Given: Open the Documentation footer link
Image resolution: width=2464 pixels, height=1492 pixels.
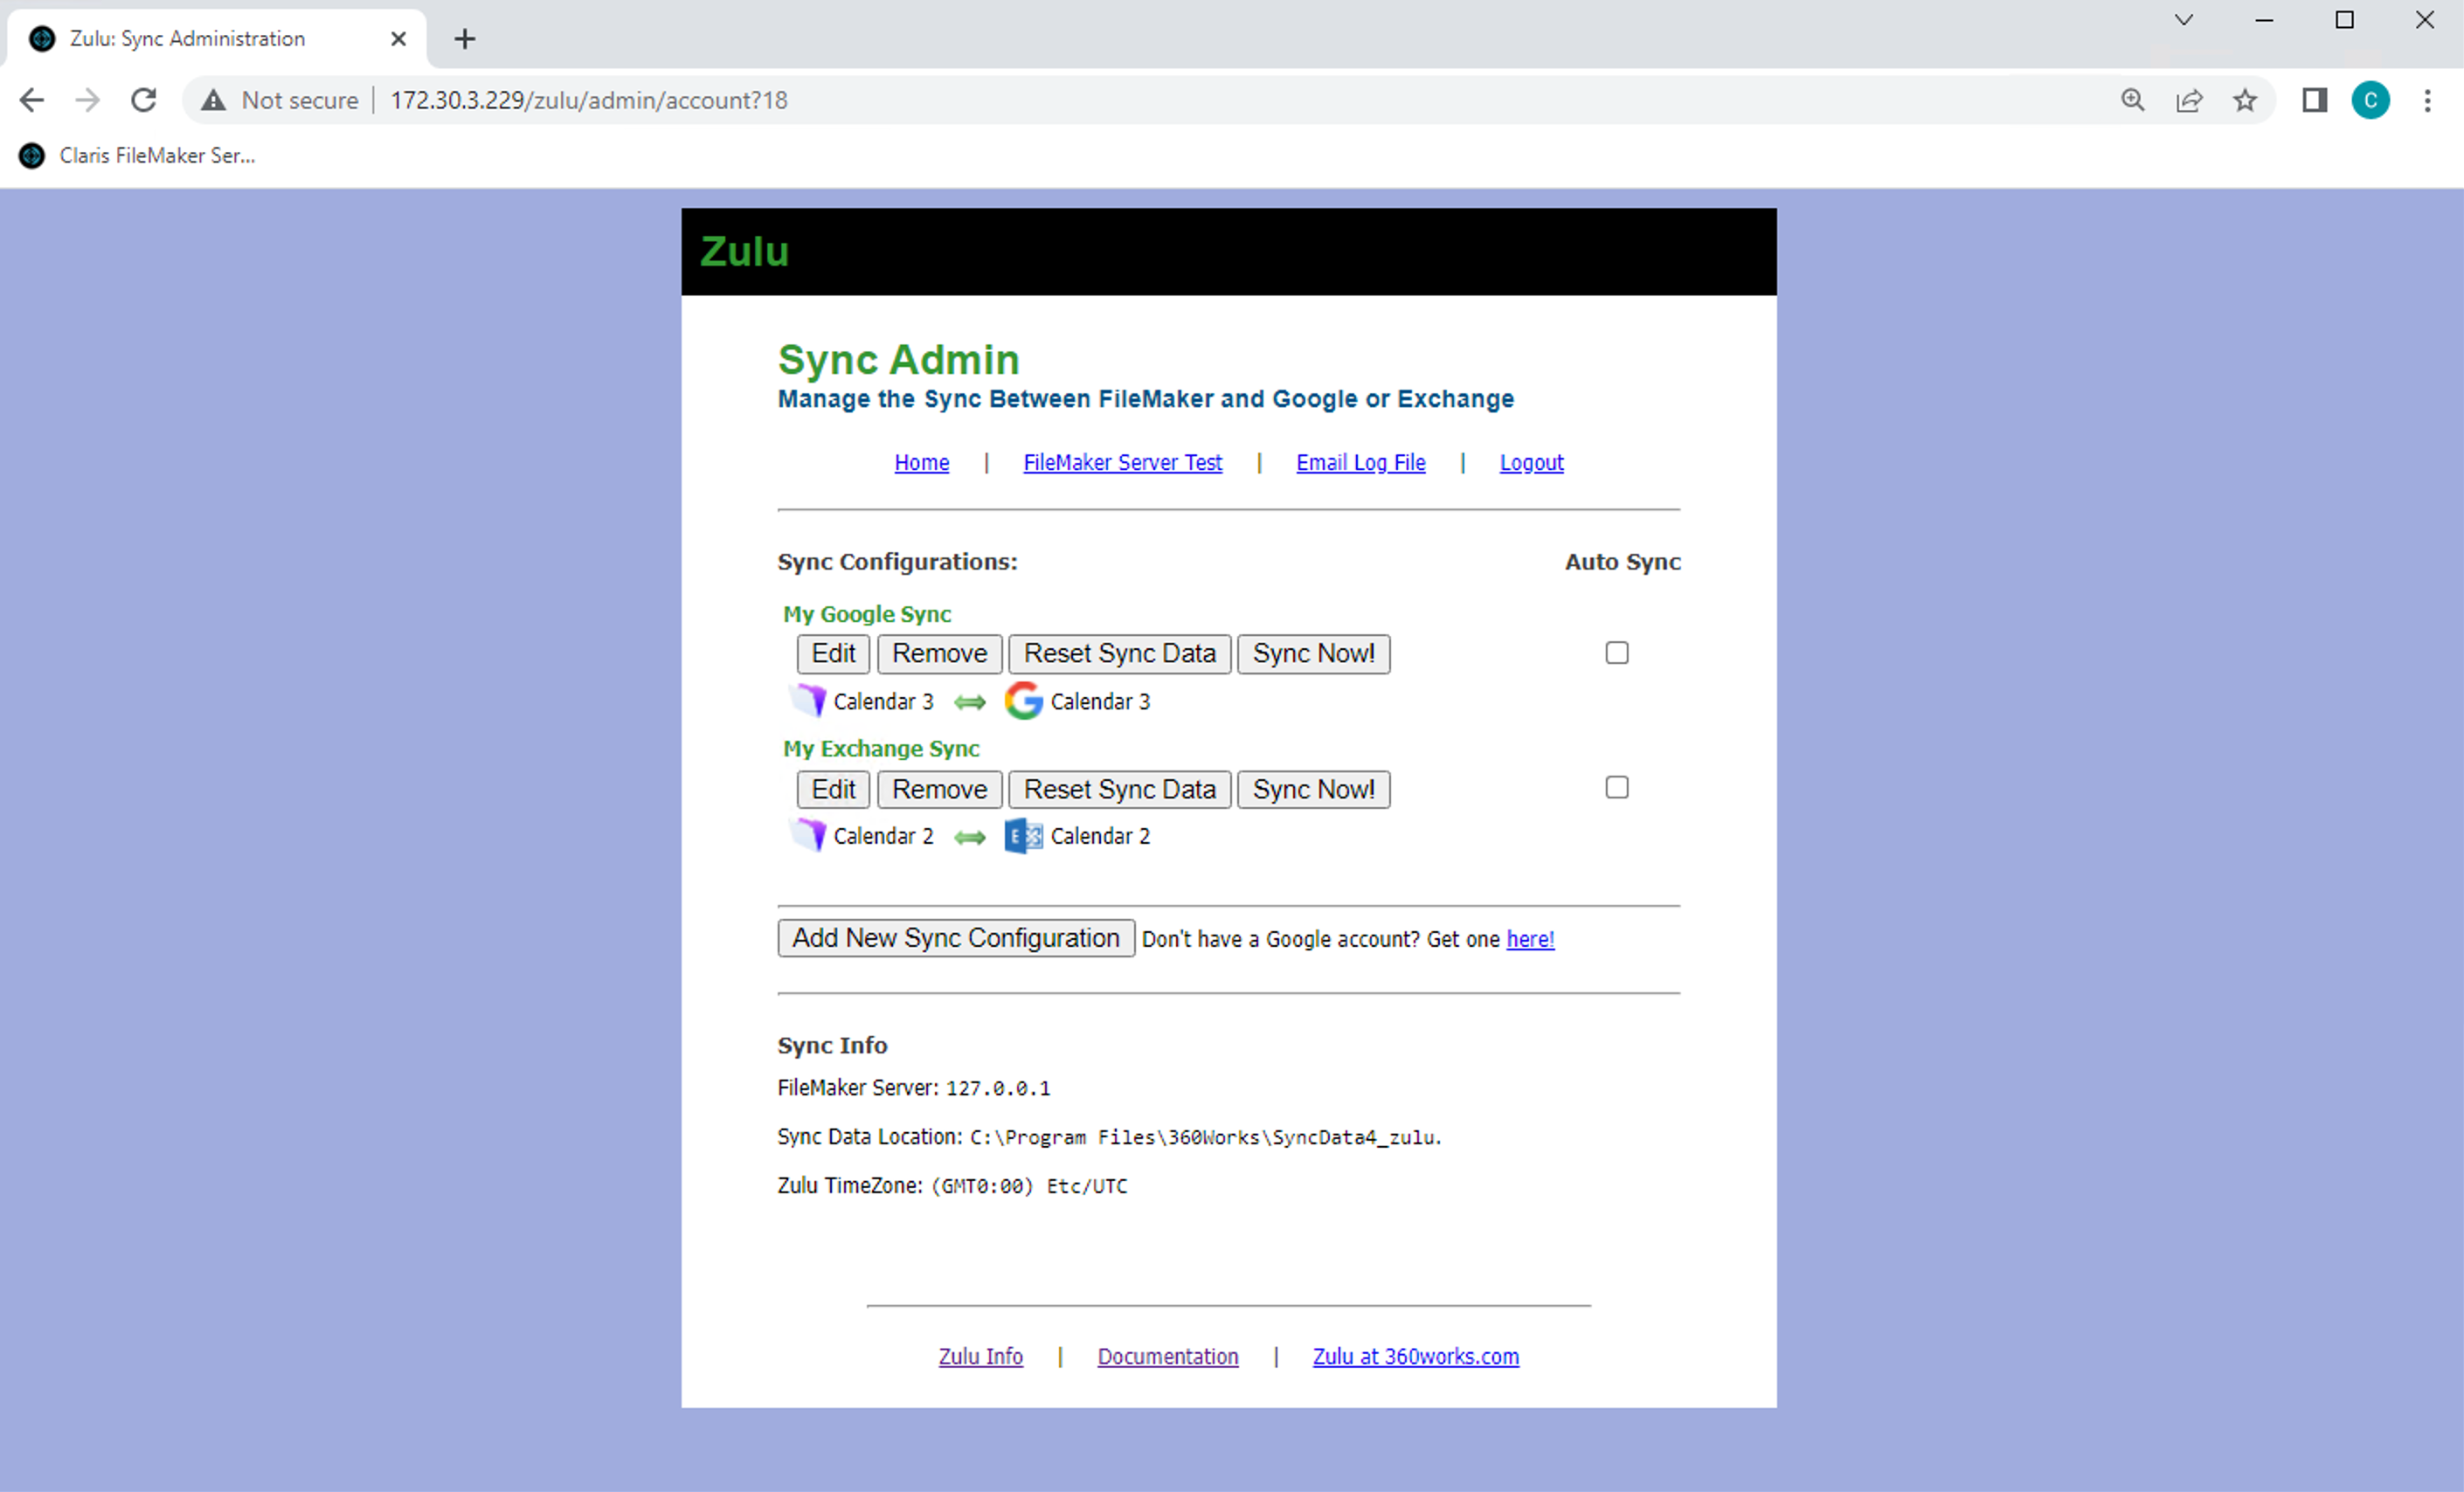Looking at the screenshot, I should click(1167, 1356).
